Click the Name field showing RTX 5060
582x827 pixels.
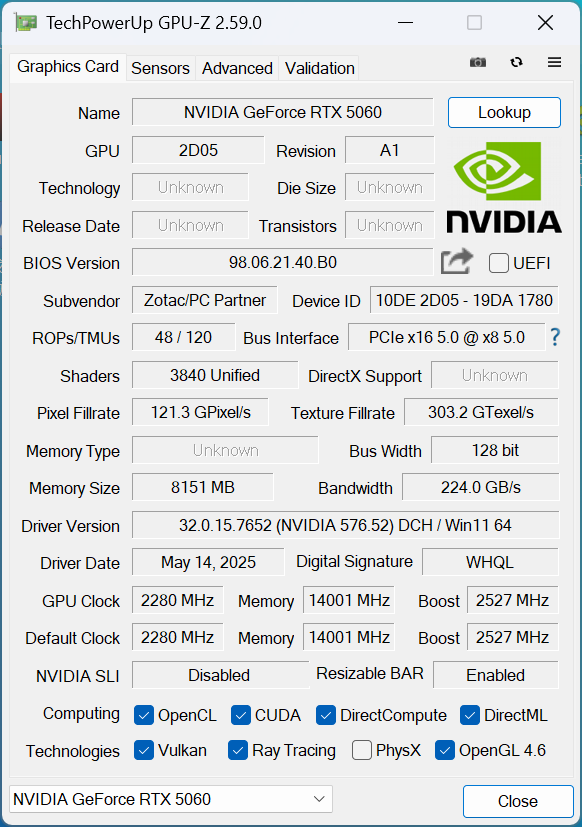pyautogui.click(x=282, y=112)
